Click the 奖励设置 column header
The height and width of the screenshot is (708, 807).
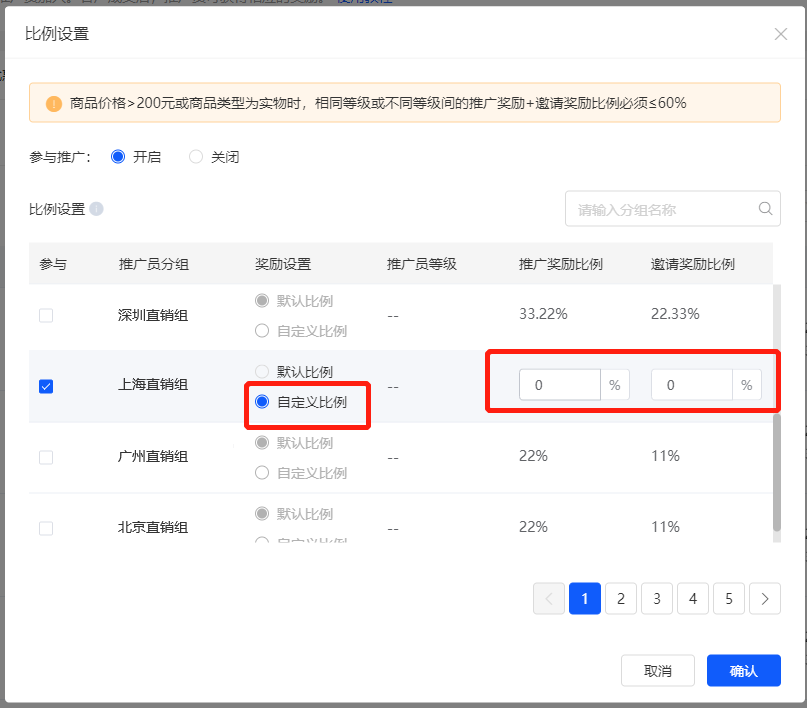[x=283, y=264]
